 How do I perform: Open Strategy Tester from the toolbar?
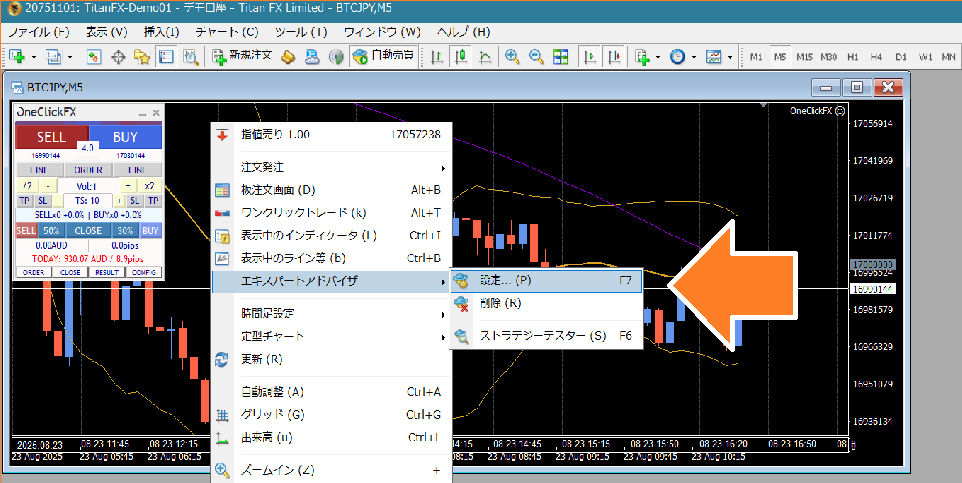pyautogui.click(x=191, y=57)
